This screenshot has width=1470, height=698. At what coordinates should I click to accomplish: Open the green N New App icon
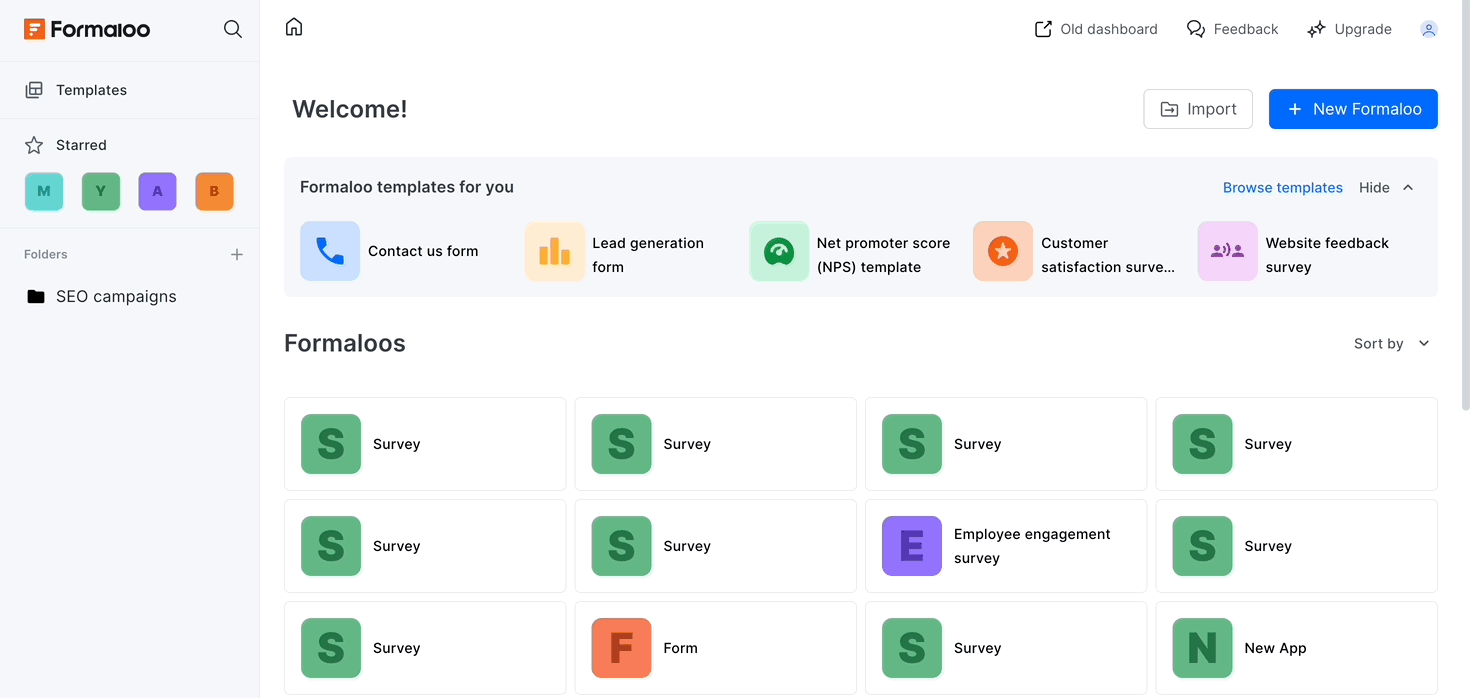pyautogui.click(x=1203, y=648)
